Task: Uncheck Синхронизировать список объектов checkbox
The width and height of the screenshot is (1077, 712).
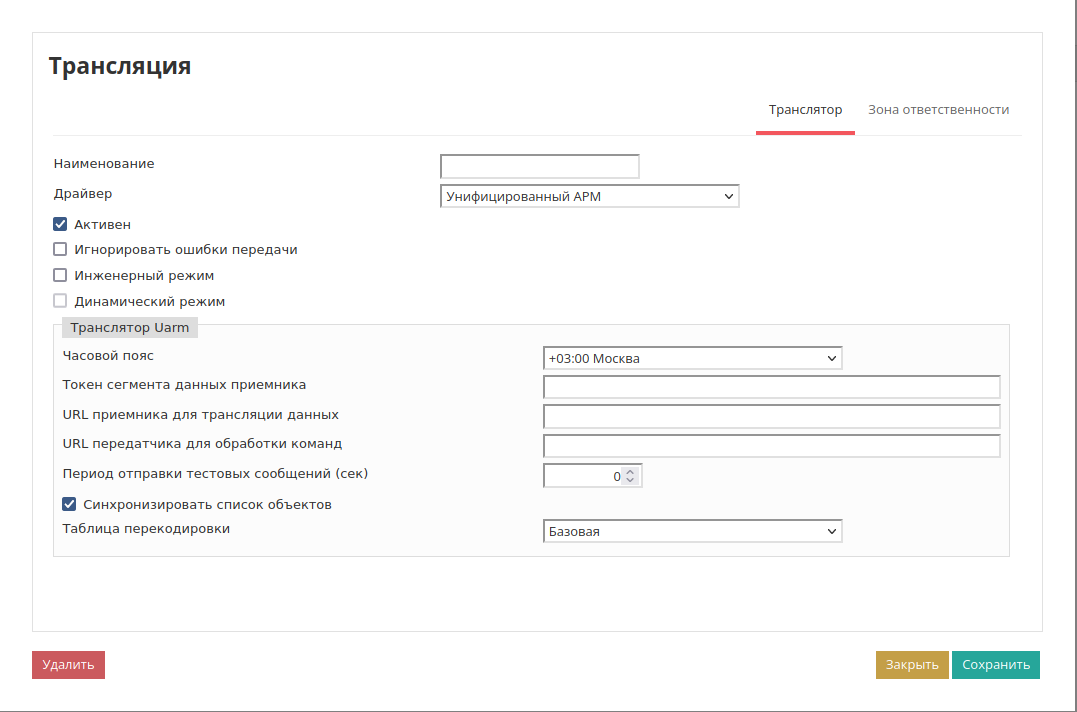Action: click(69, 504)
